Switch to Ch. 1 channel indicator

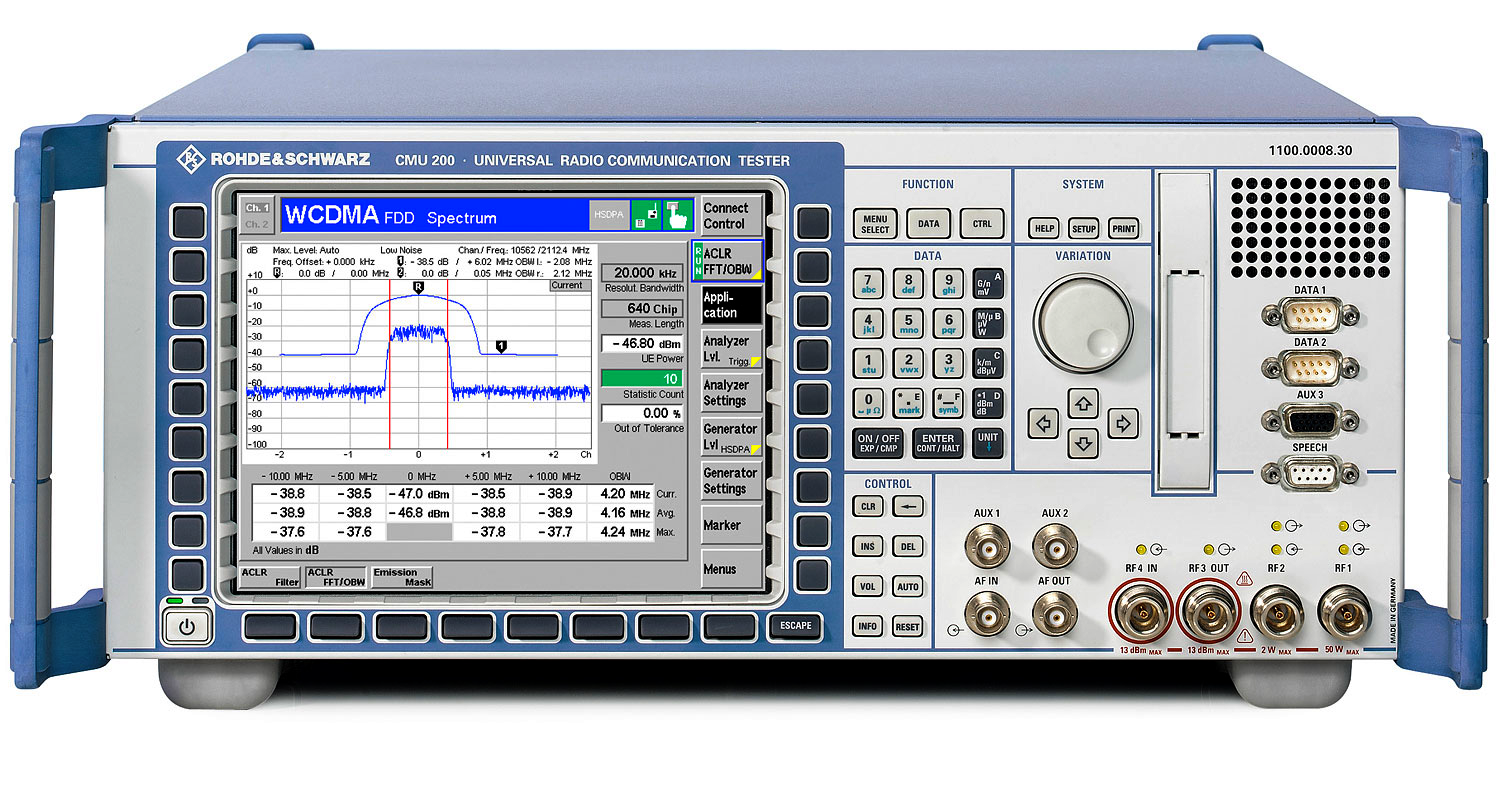(x=257, y=207)
